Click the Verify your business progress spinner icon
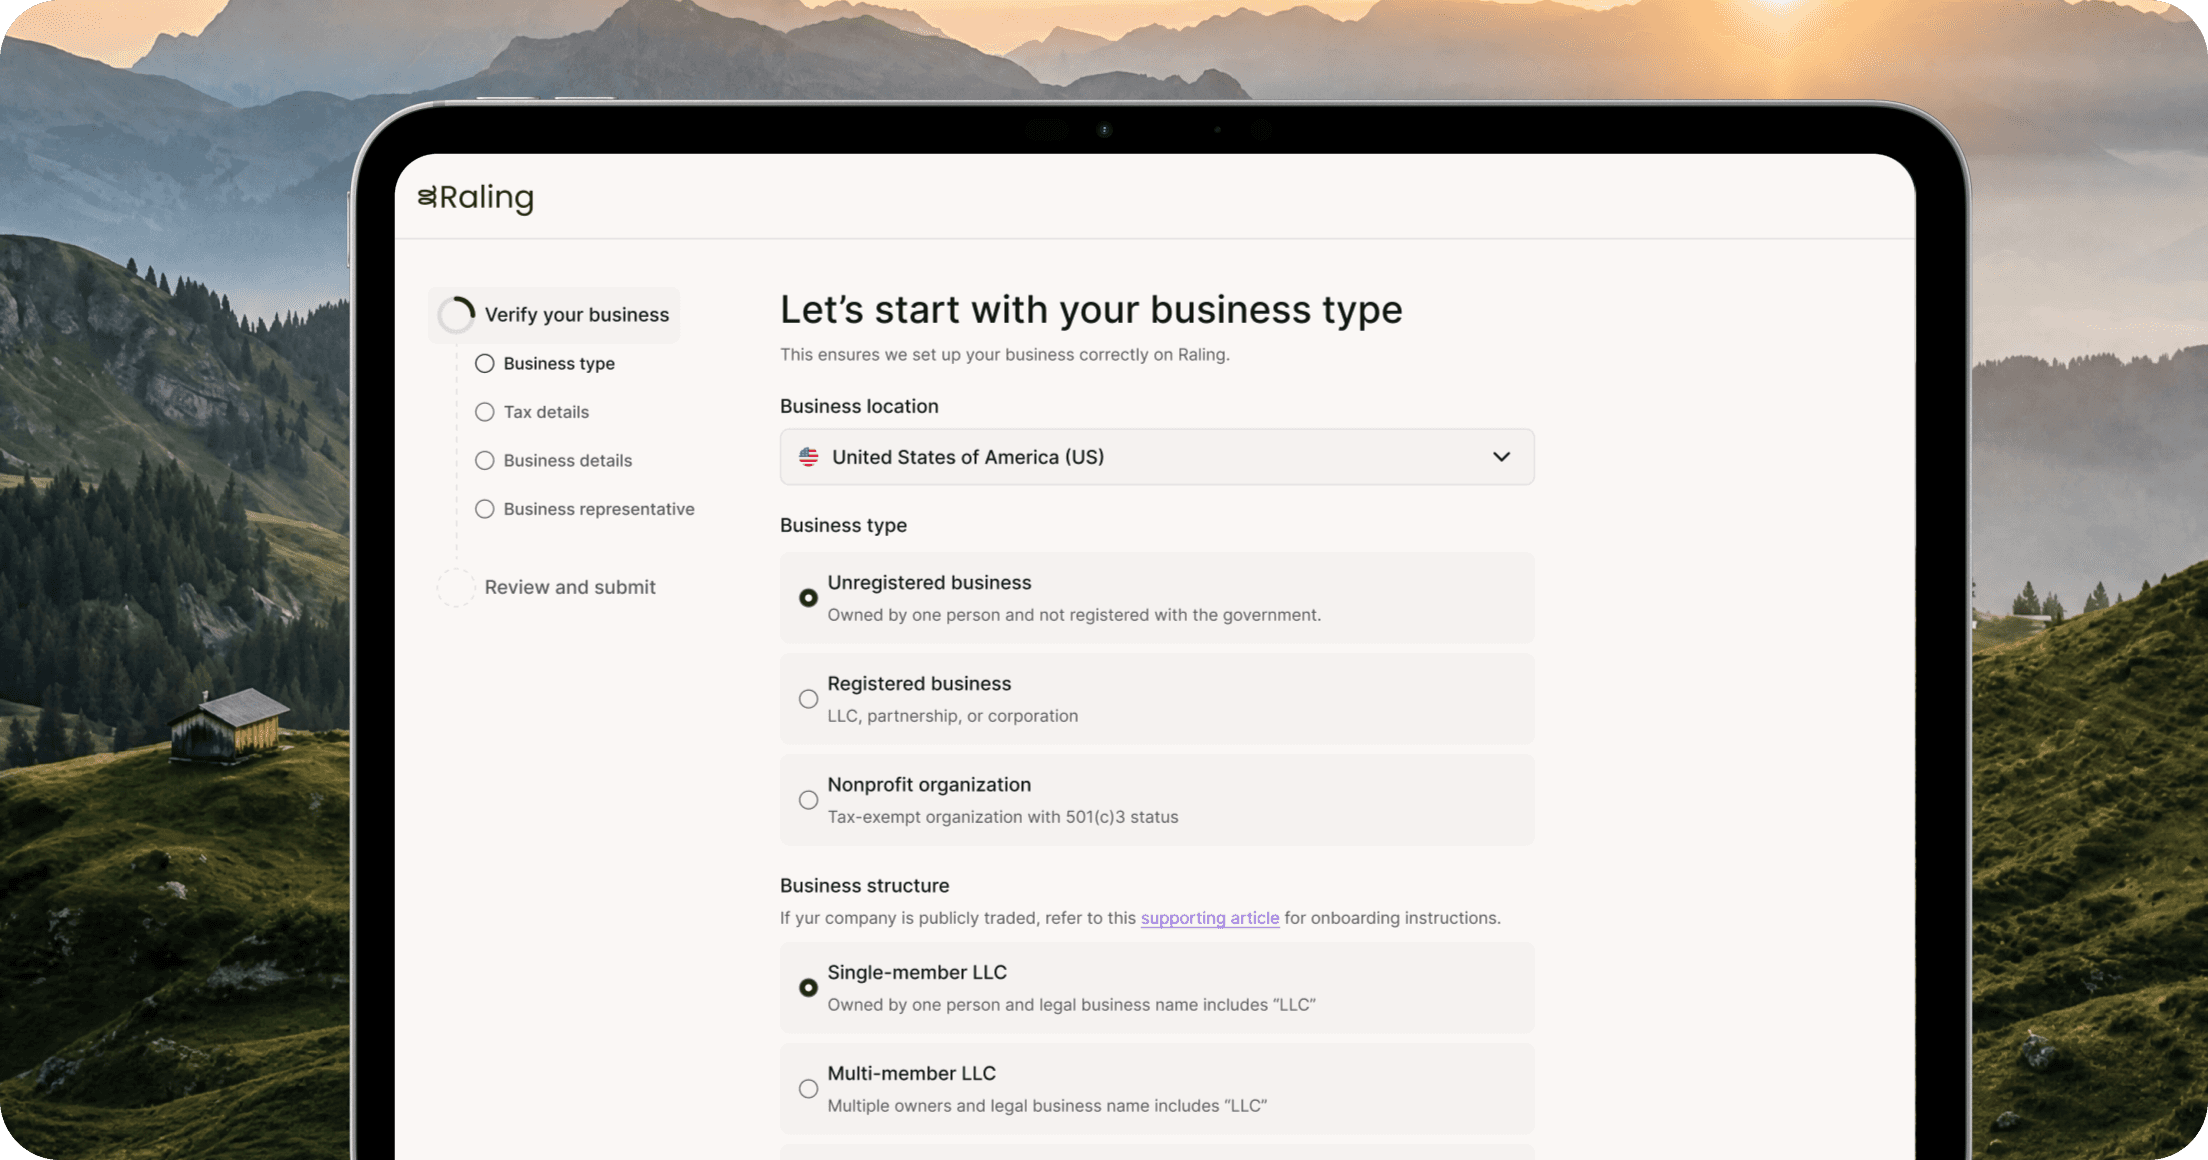The image size is (2208, 1160). click(456, 315)
